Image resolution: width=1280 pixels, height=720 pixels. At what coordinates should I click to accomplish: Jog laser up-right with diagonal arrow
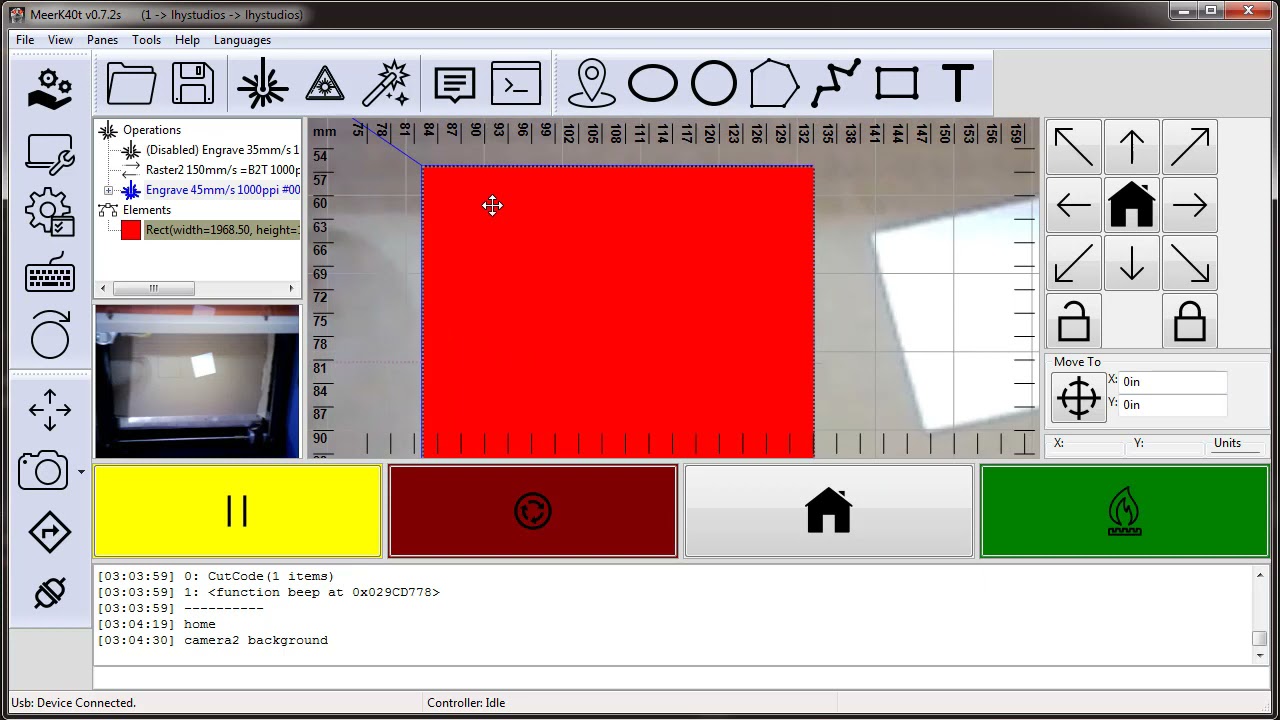1190,147
